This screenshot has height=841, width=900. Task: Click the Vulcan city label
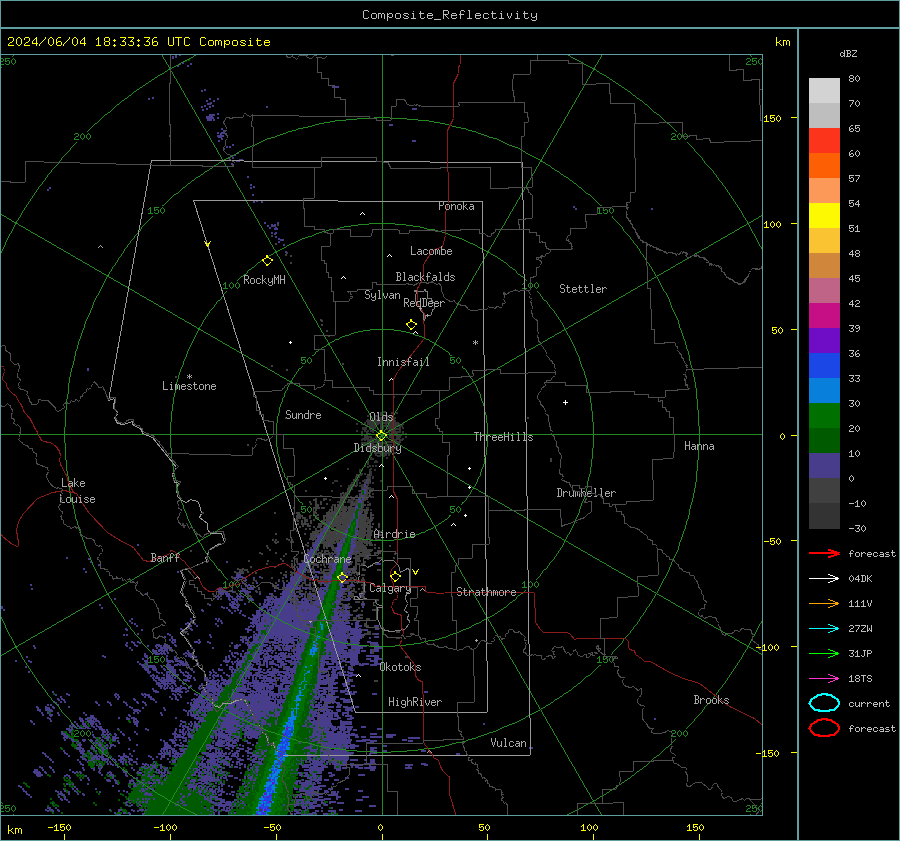(509, 743)
